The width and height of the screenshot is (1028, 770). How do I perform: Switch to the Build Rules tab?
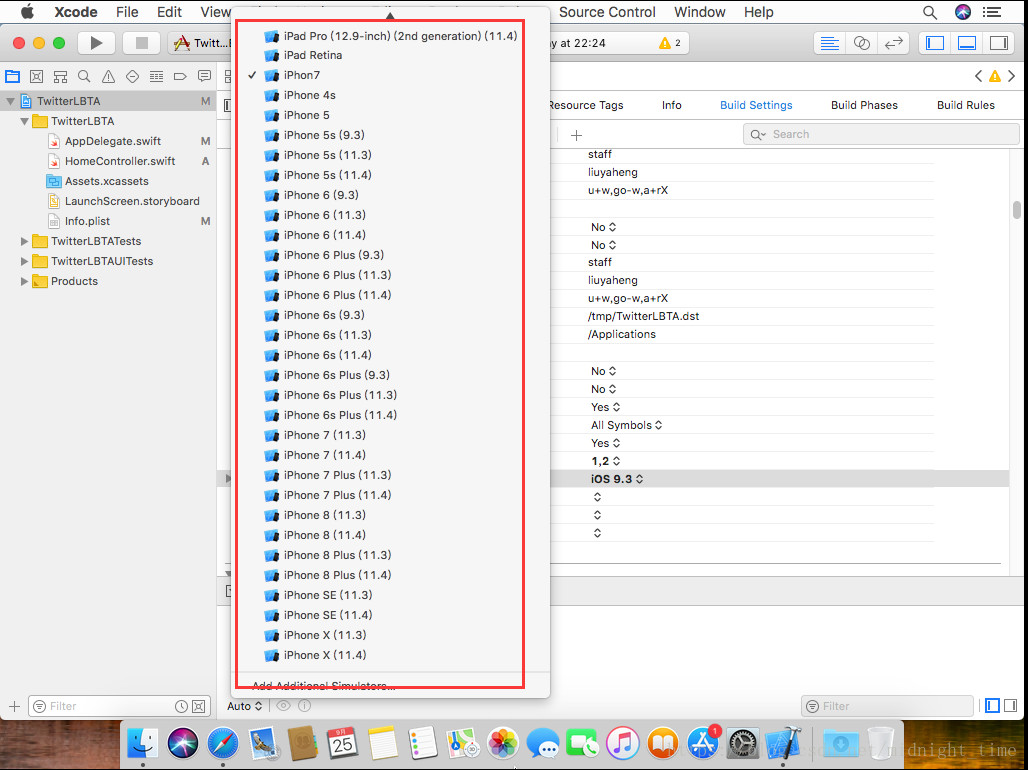coord(966,105)
